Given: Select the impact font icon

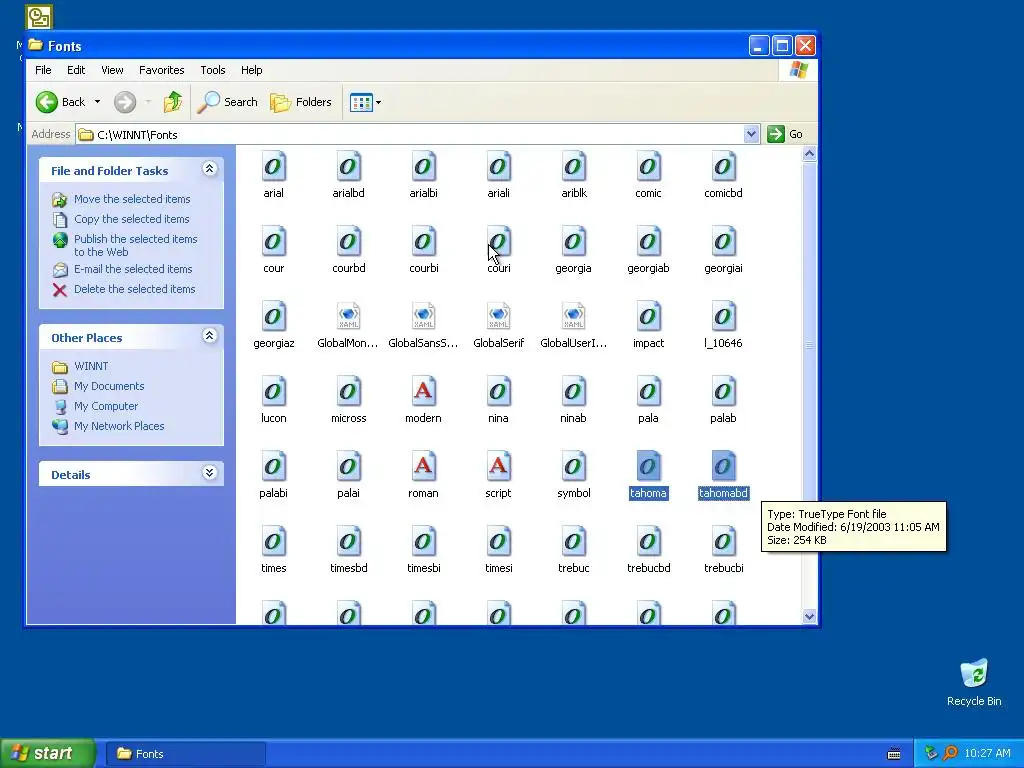Looking at the screenshot, I should [648, 317].
